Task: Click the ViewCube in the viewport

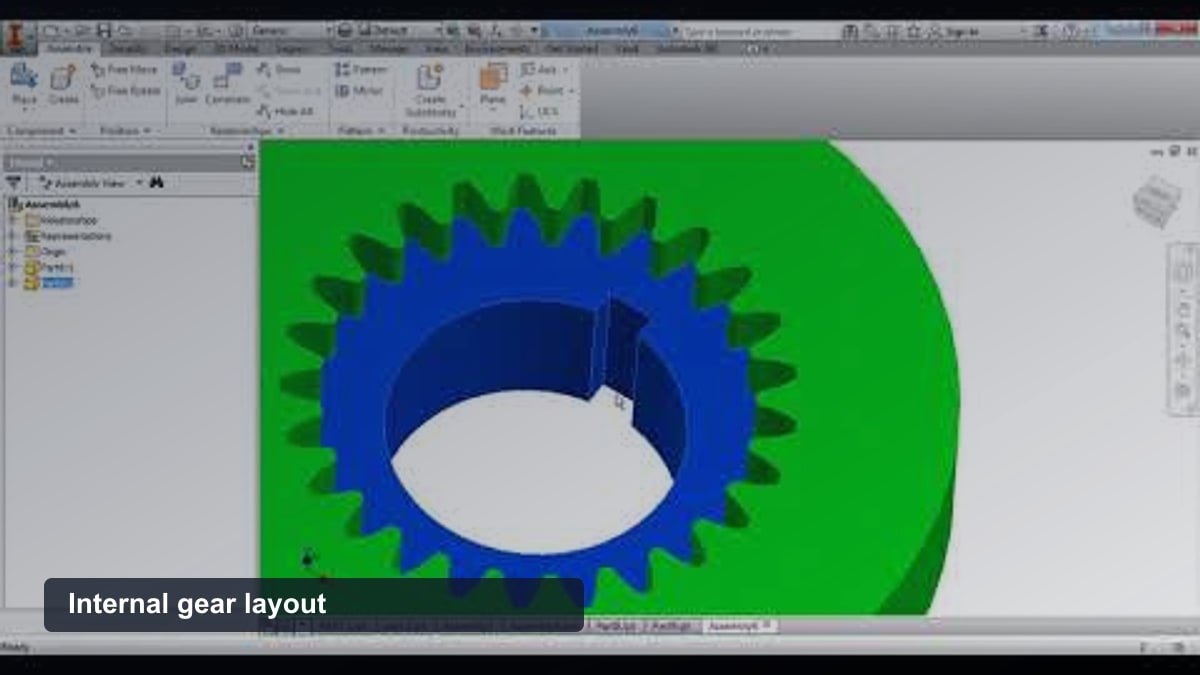Action: pyautogui.click(x=1156, y=200)
